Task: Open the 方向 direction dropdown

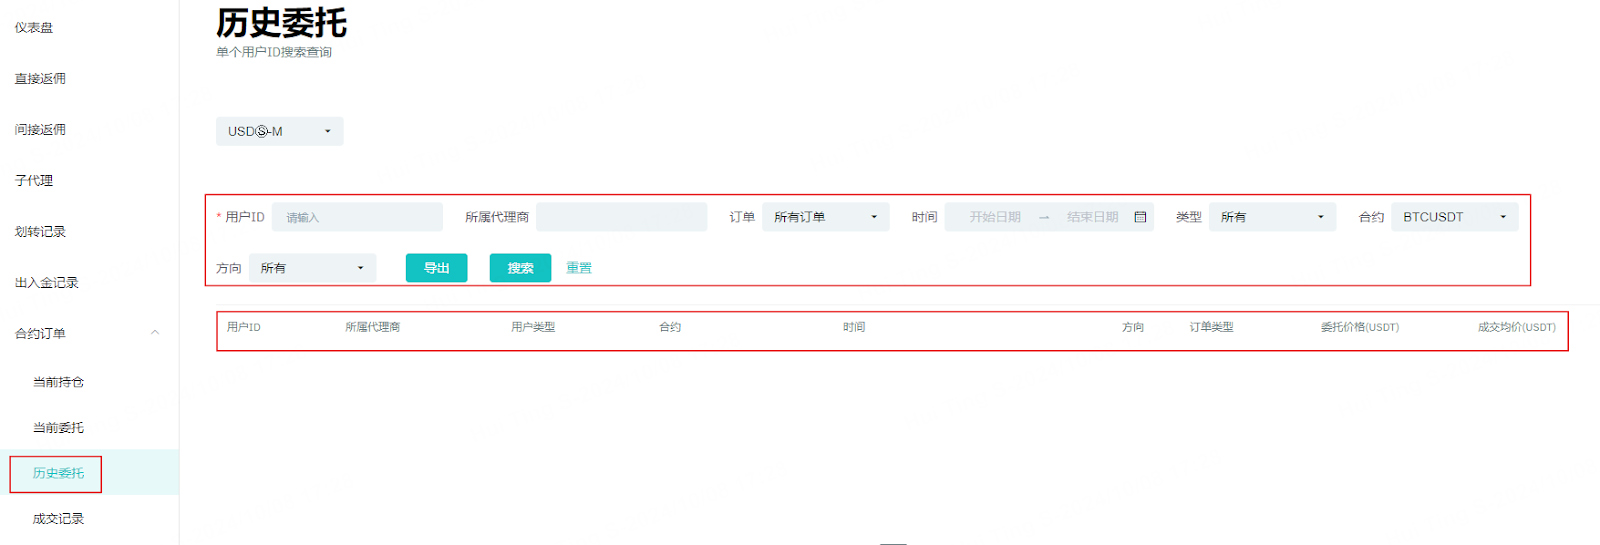Action: click(x=312, y=268)
